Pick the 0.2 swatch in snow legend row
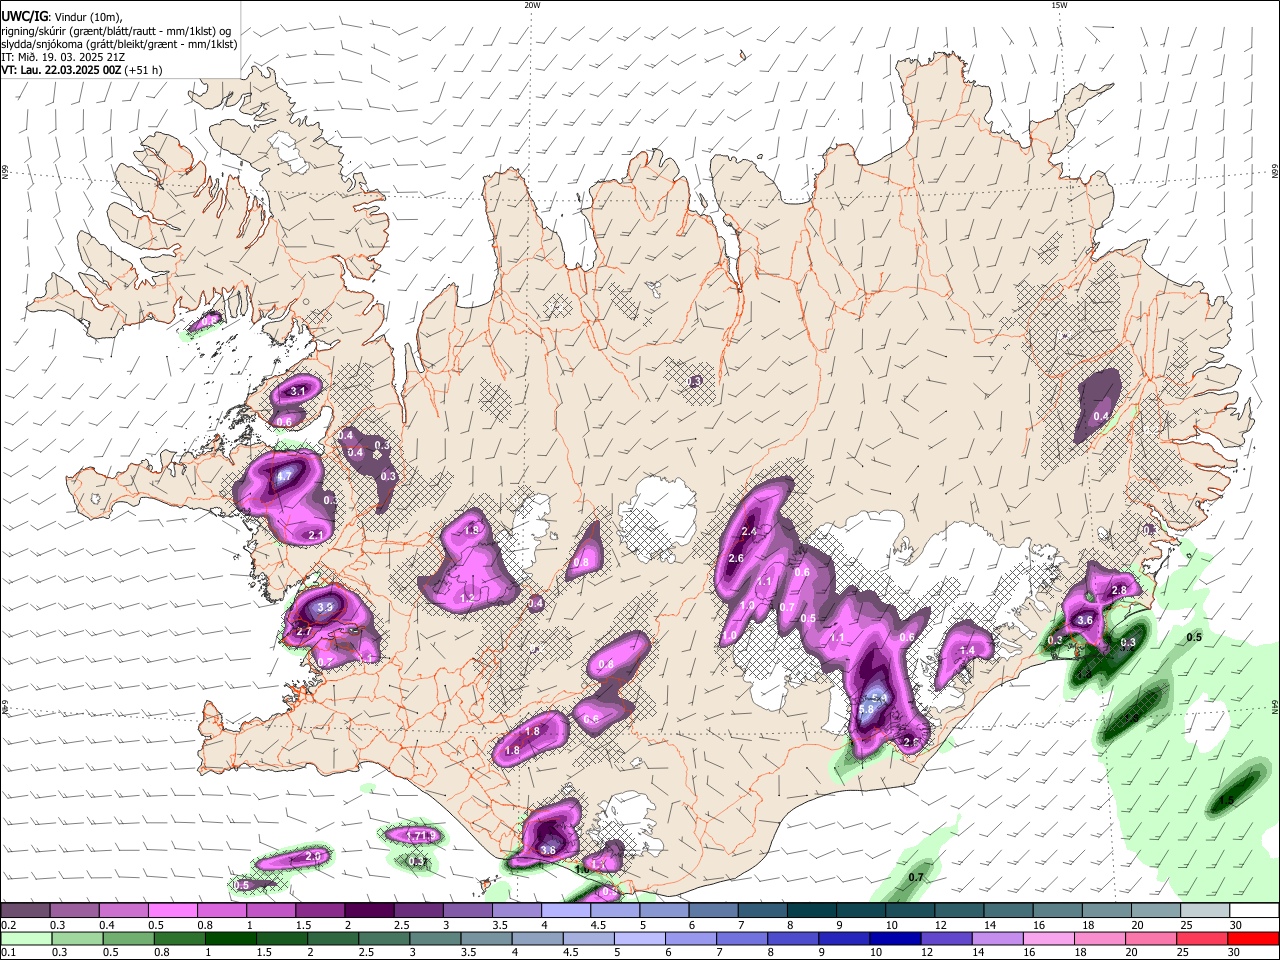The image size is (1280, 960). point(25,910)
